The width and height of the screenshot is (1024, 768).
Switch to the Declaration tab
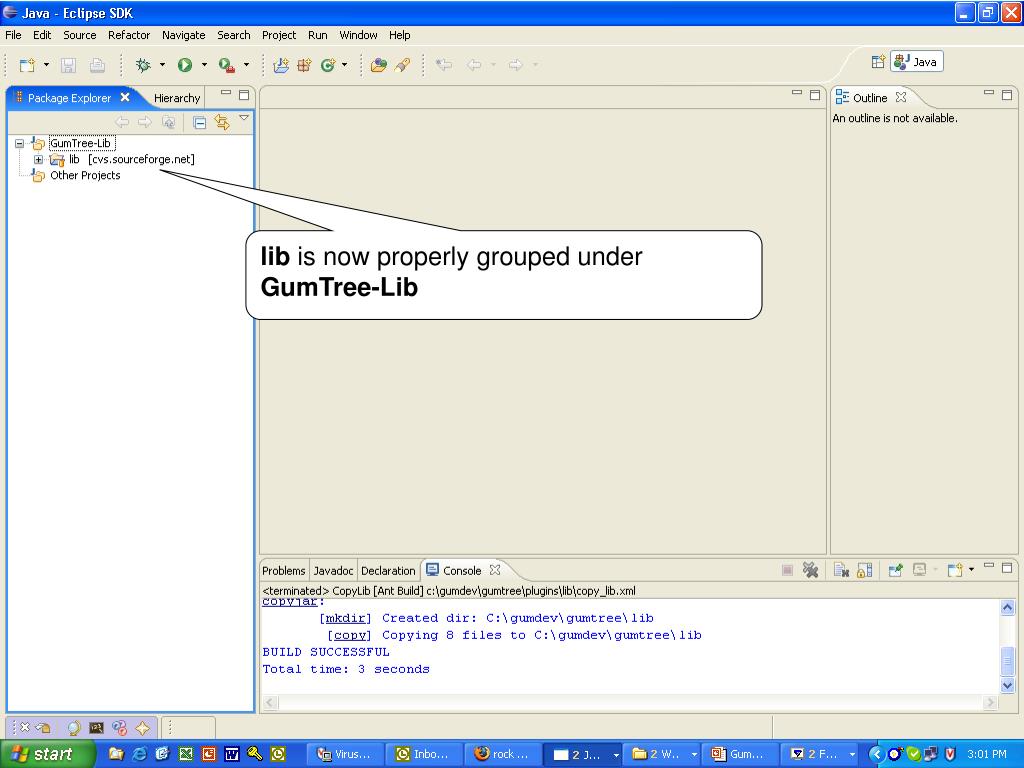pyautogui.click(x=388, y=571)
